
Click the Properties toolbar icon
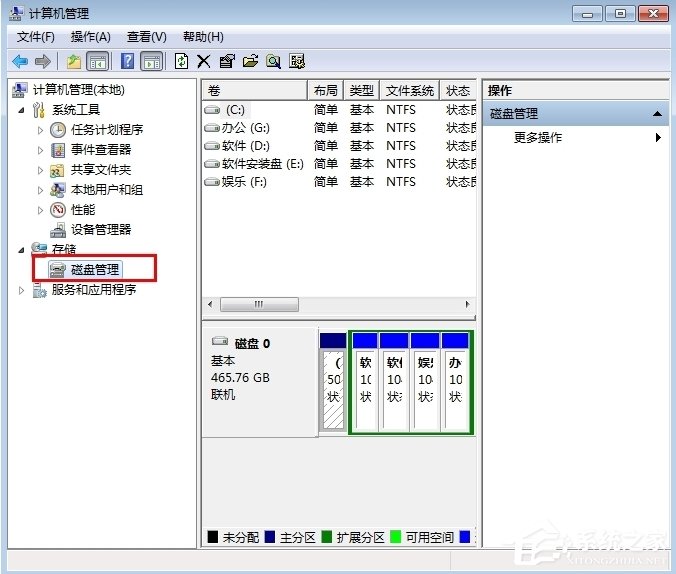click(227, 61)
